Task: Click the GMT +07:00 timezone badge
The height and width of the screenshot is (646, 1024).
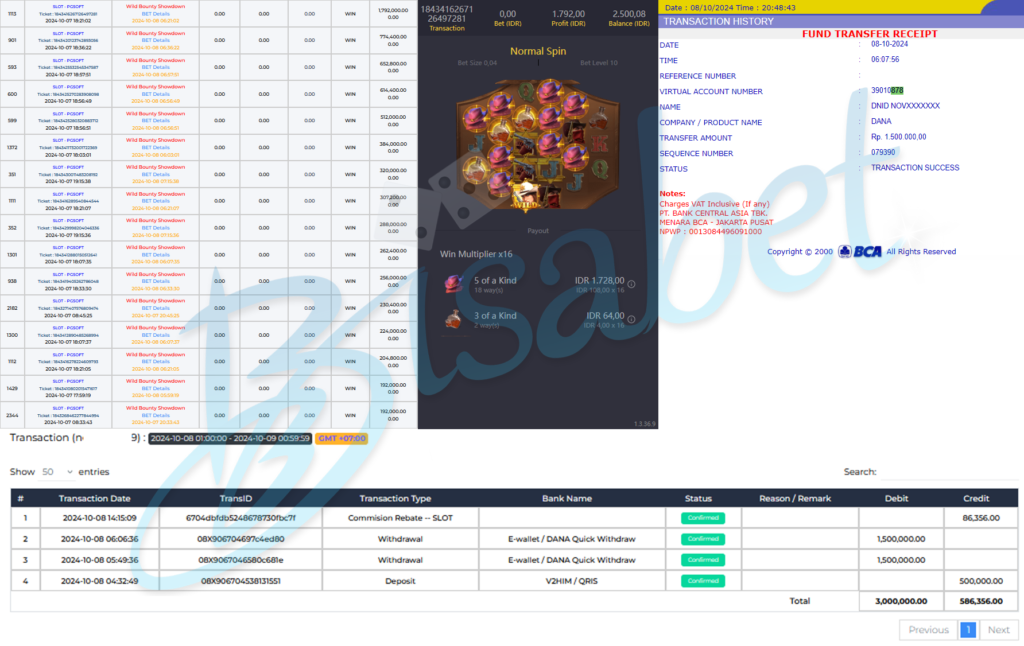Action: coord(342,439)
